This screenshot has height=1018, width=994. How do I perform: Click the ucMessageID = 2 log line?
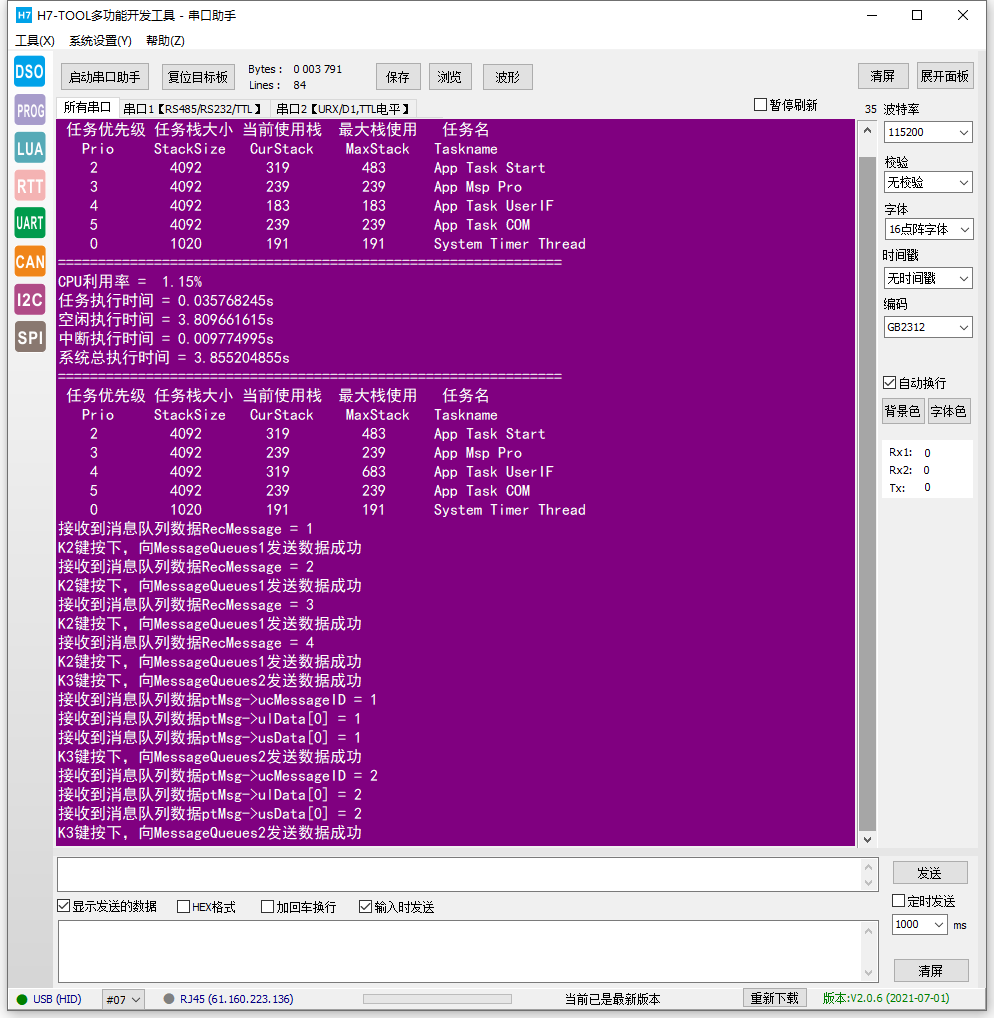pyautogui.click(x=217, y=775)
